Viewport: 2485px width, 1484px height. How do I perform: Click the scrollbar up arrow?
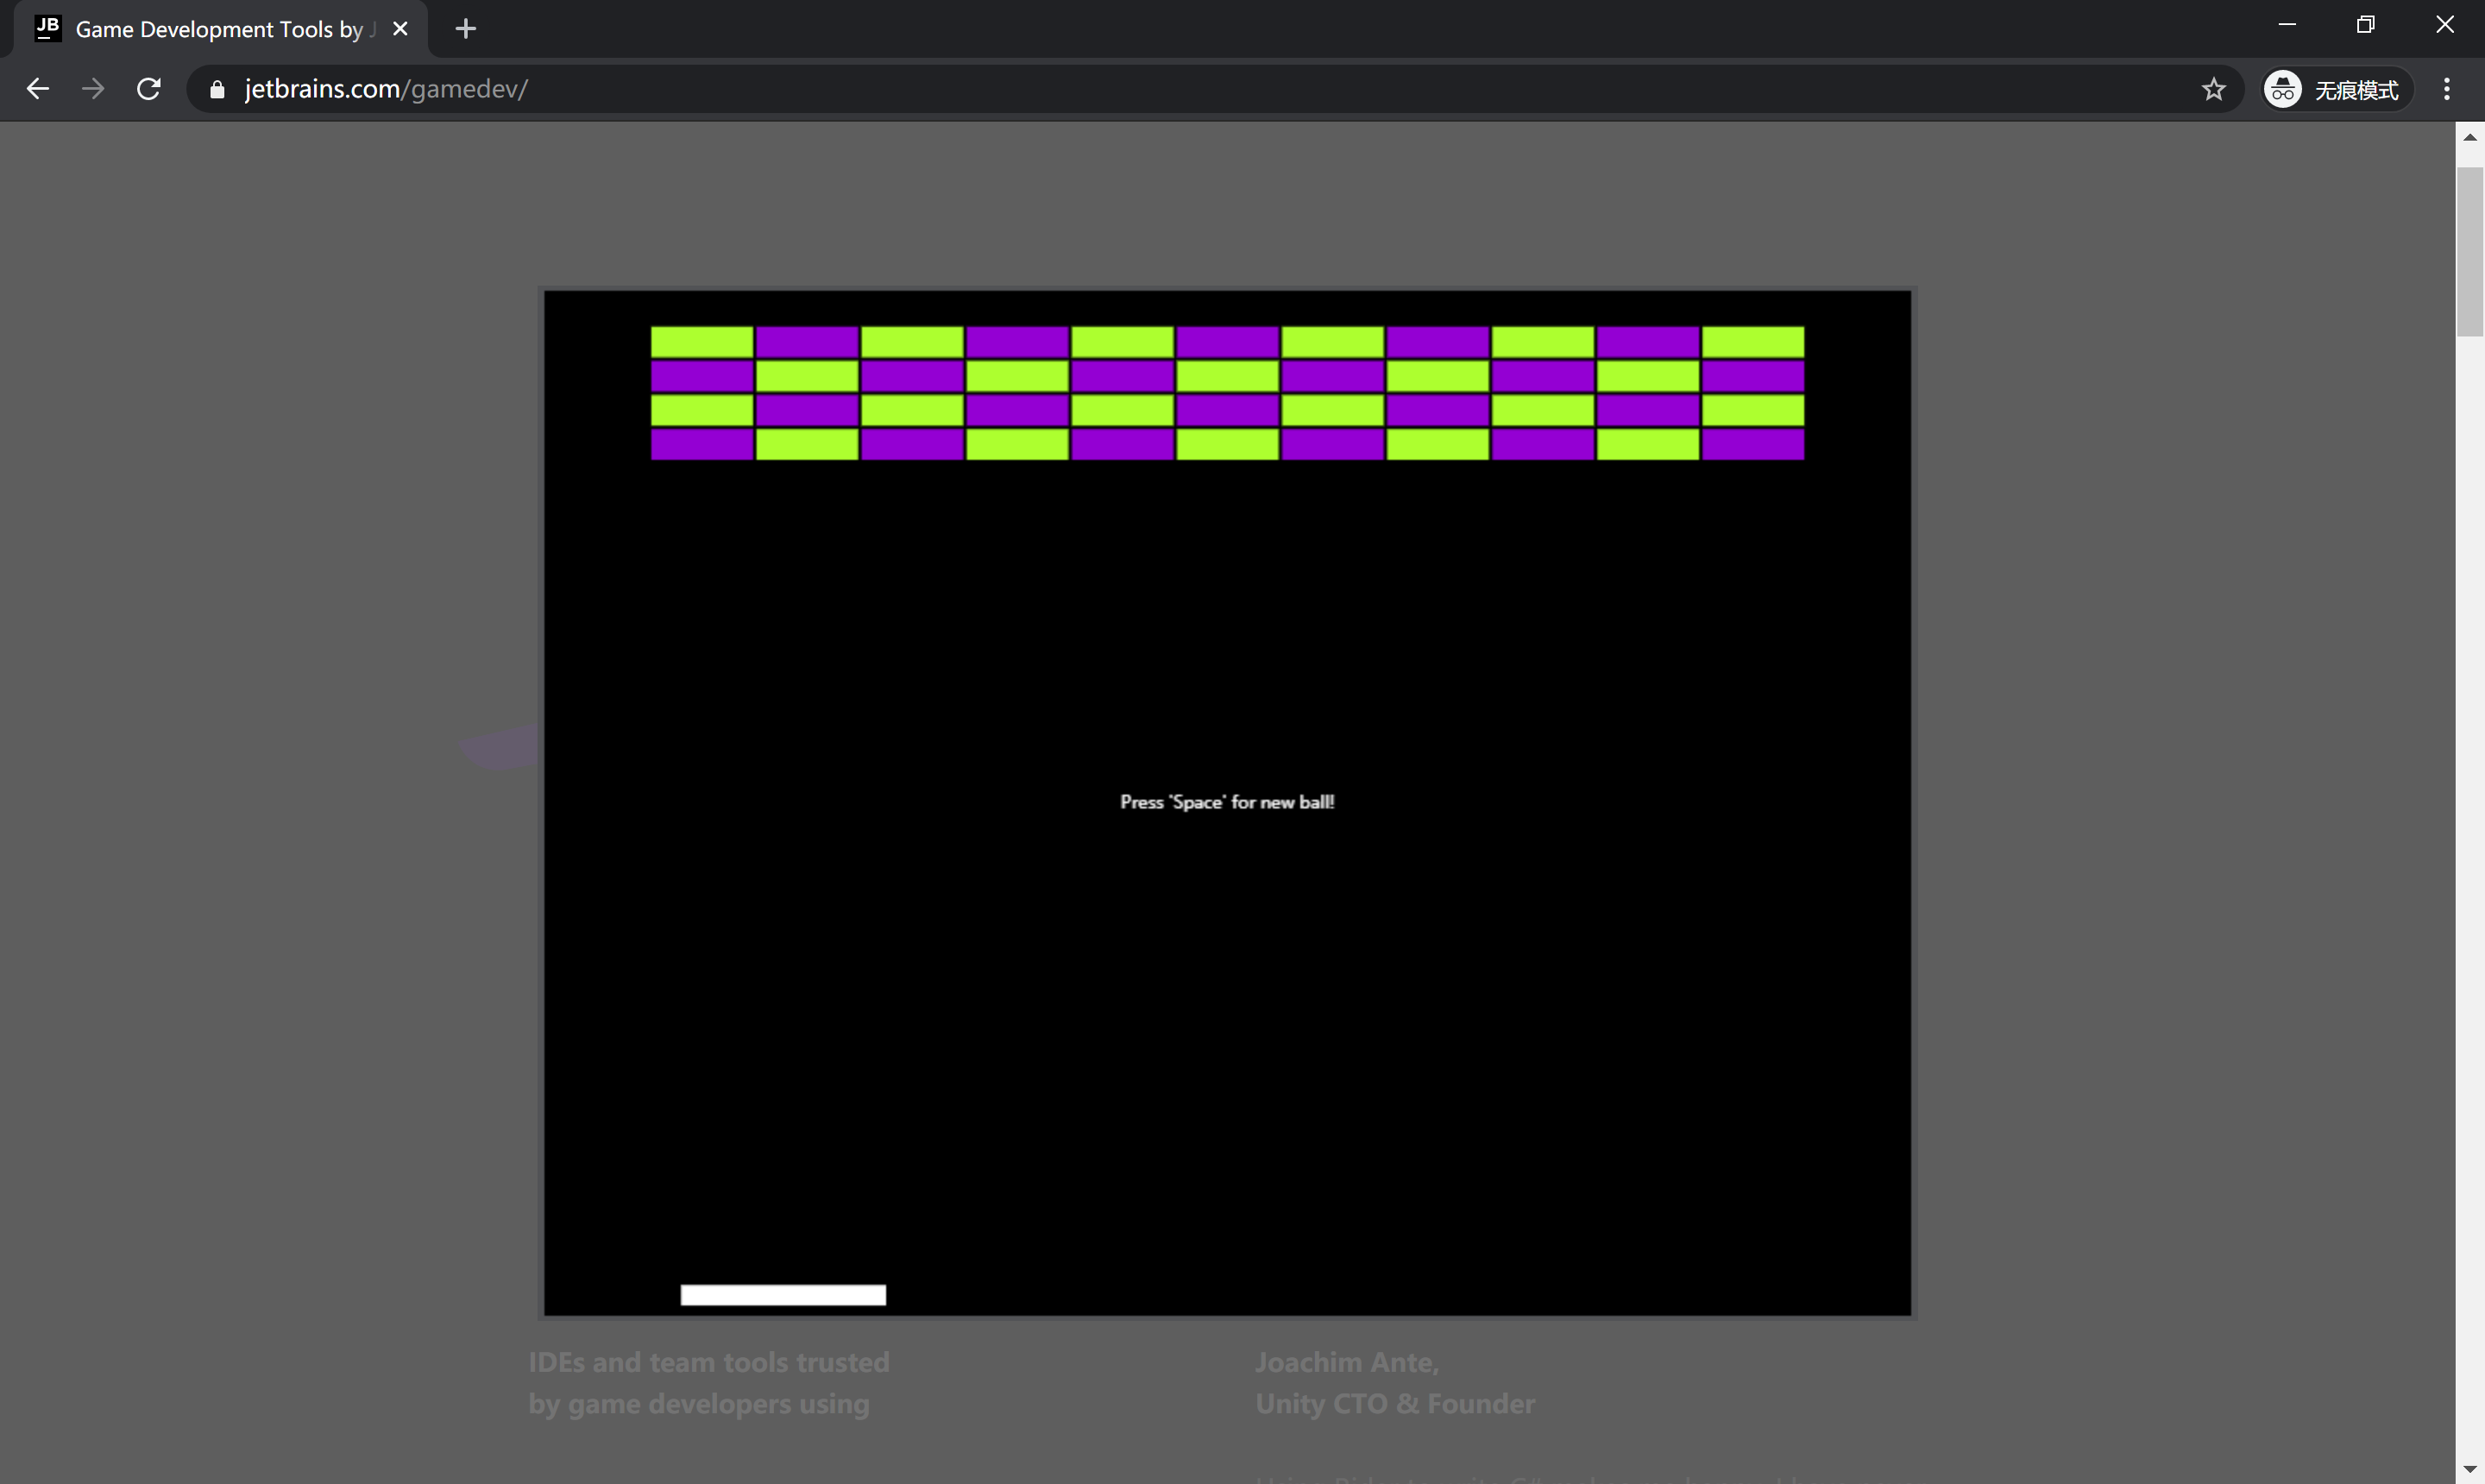coord(2469,137)
